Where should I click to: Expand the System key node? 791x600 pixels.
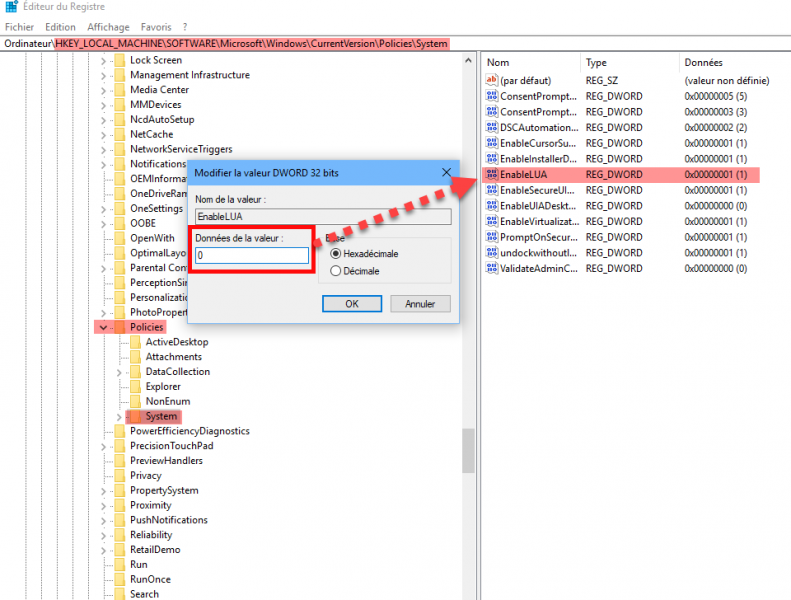pos(119,416)
